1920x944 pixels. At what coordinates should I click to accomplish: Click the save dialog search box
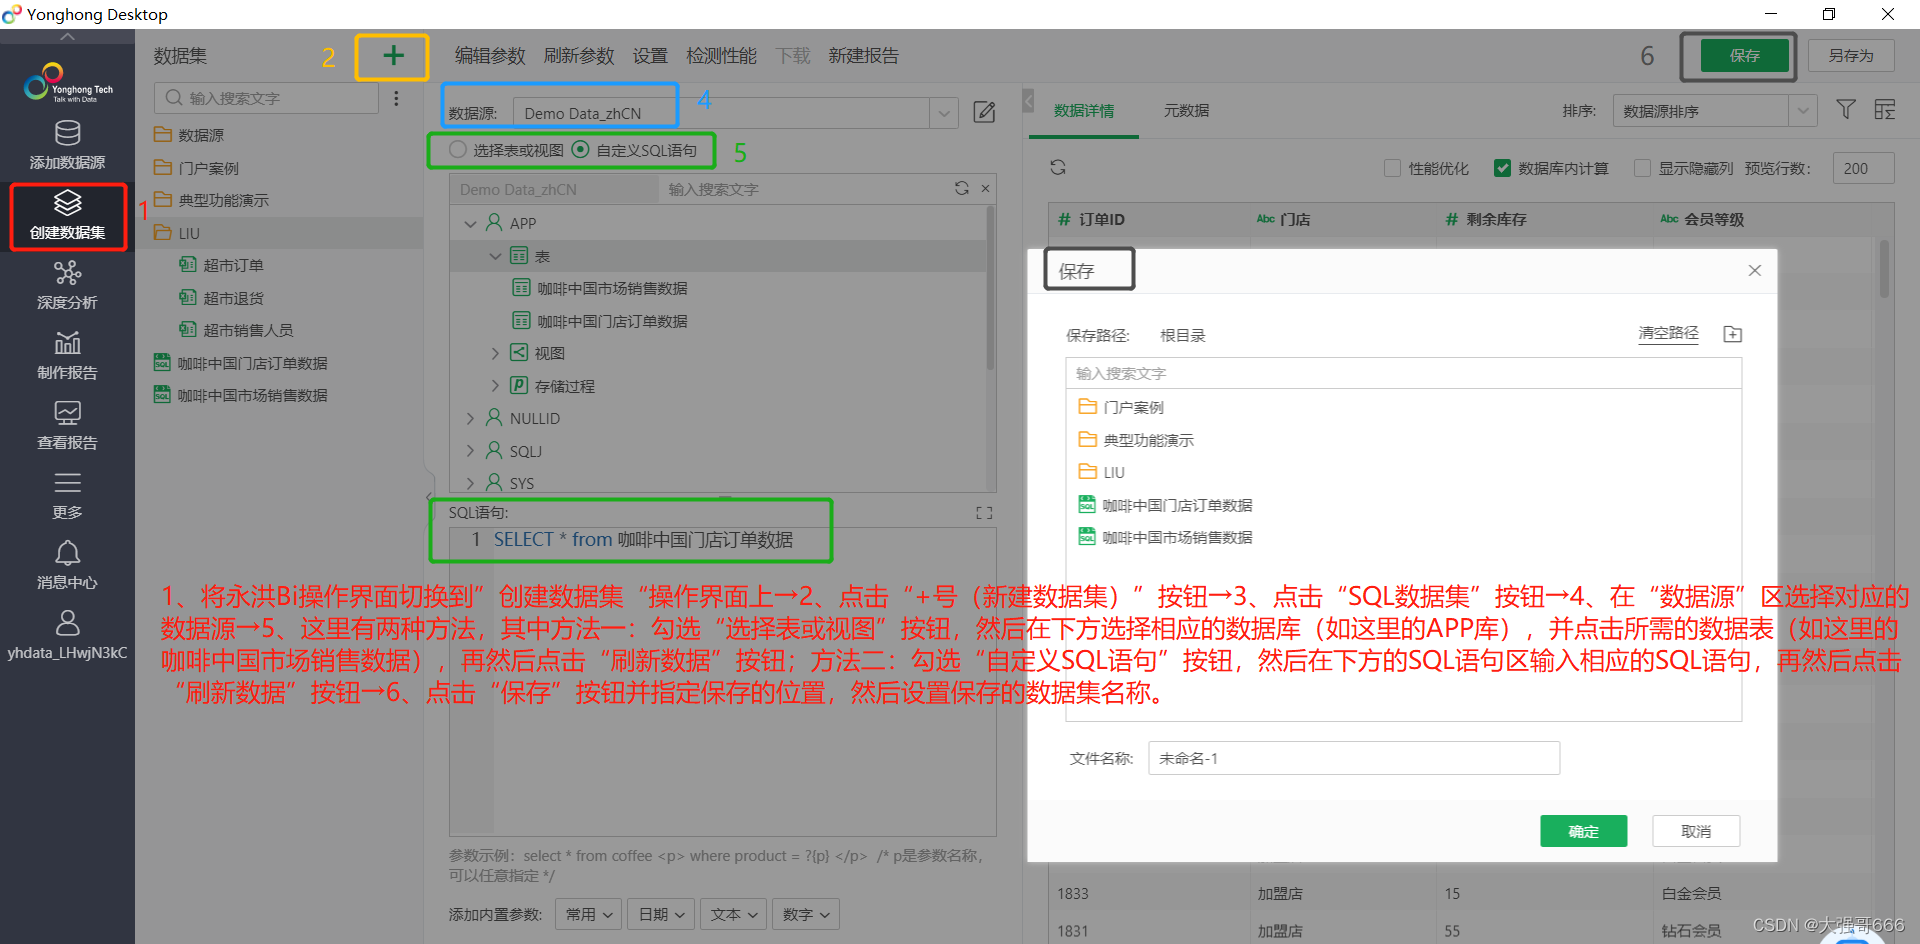pyautogui.click(x=1404, y=373)
